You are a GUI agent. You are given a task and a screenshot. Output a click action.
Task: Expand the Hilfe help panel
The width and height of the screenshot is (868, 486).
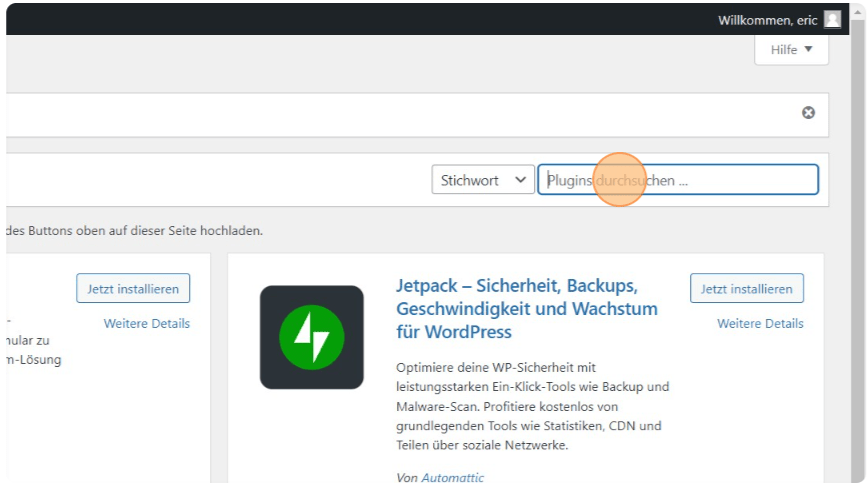(792, 50)
